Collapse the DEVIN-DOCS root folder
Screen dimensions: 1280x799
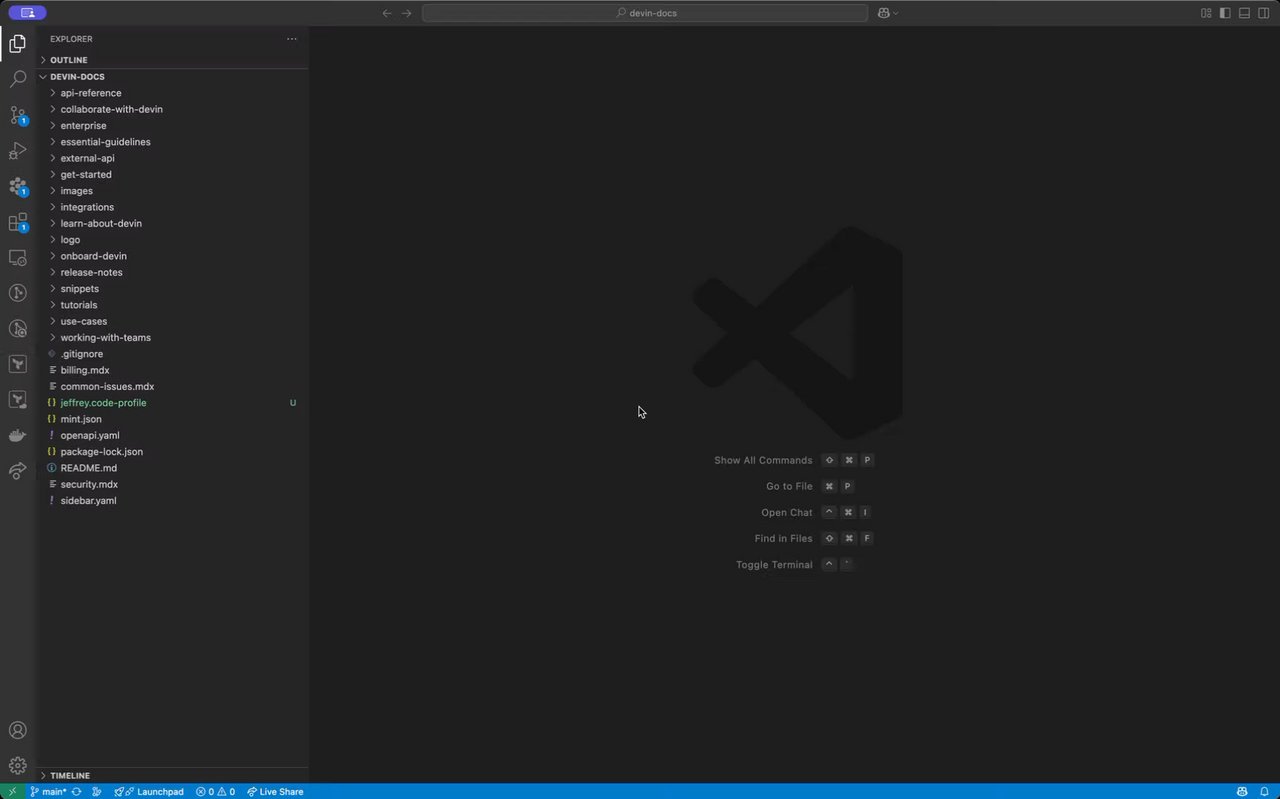click(x=173, y=76)
